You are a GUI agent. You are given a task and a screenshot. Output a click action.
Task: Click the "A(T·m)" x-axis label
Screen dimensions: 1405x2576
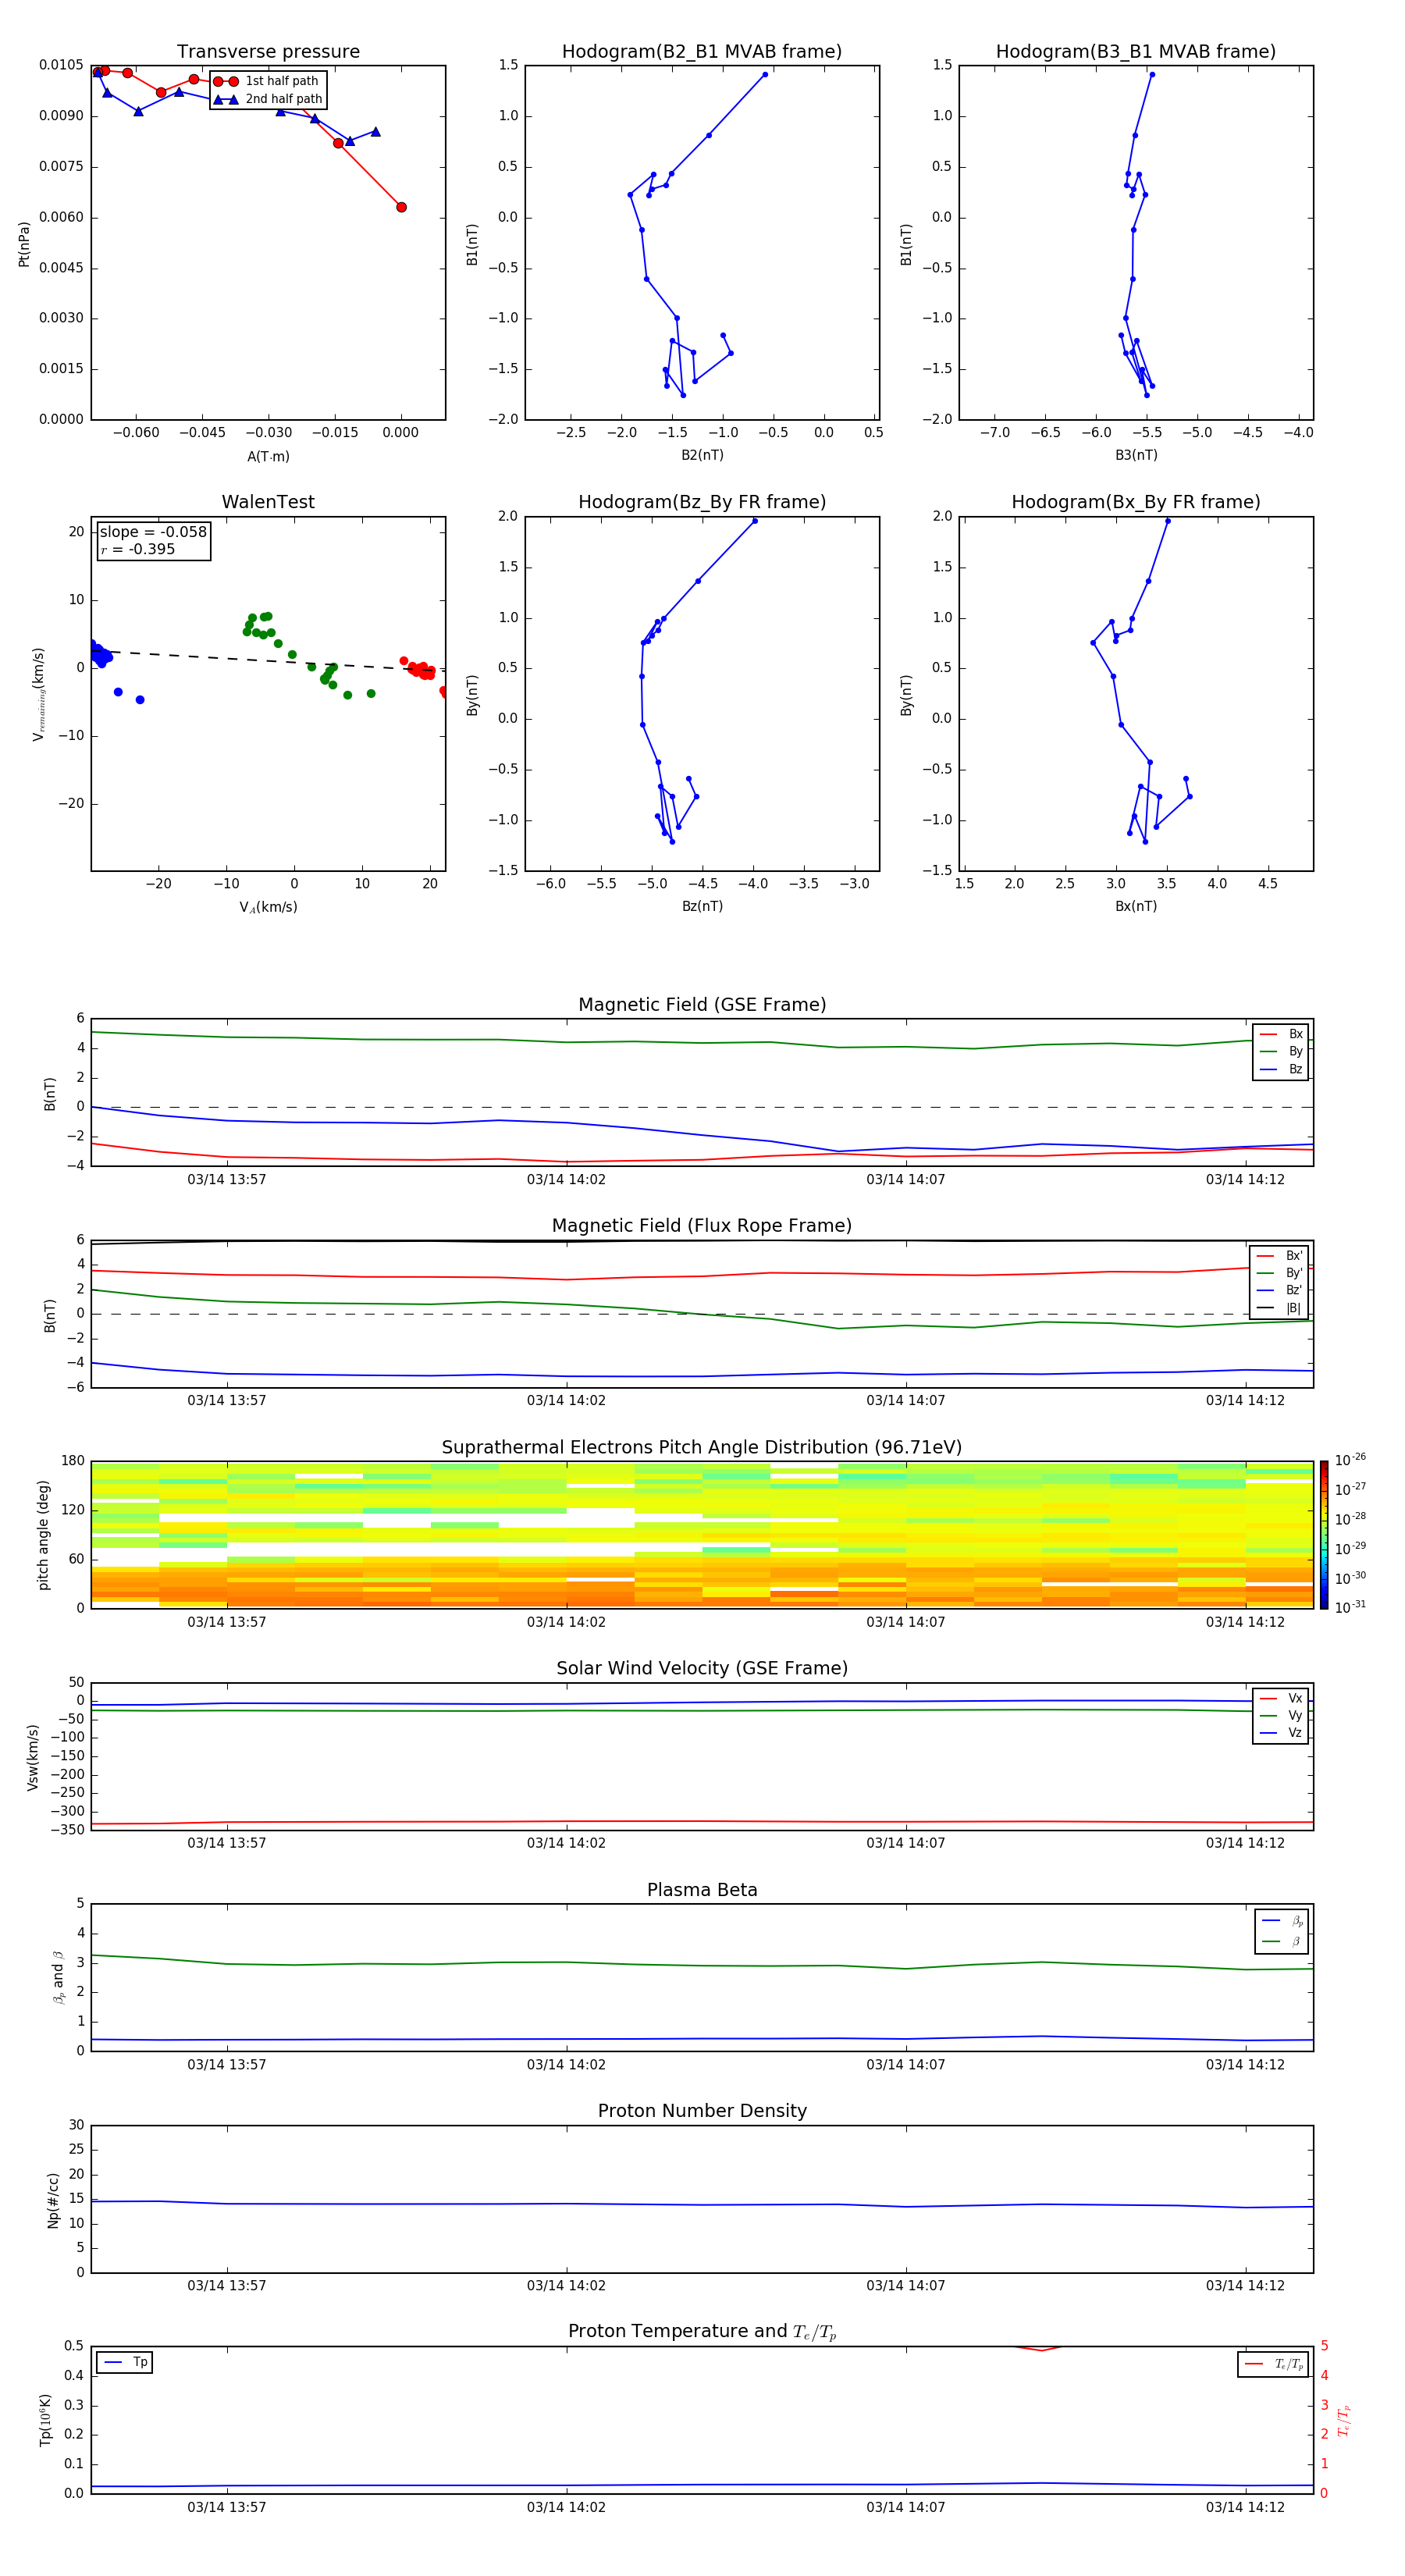click(268, 456)
